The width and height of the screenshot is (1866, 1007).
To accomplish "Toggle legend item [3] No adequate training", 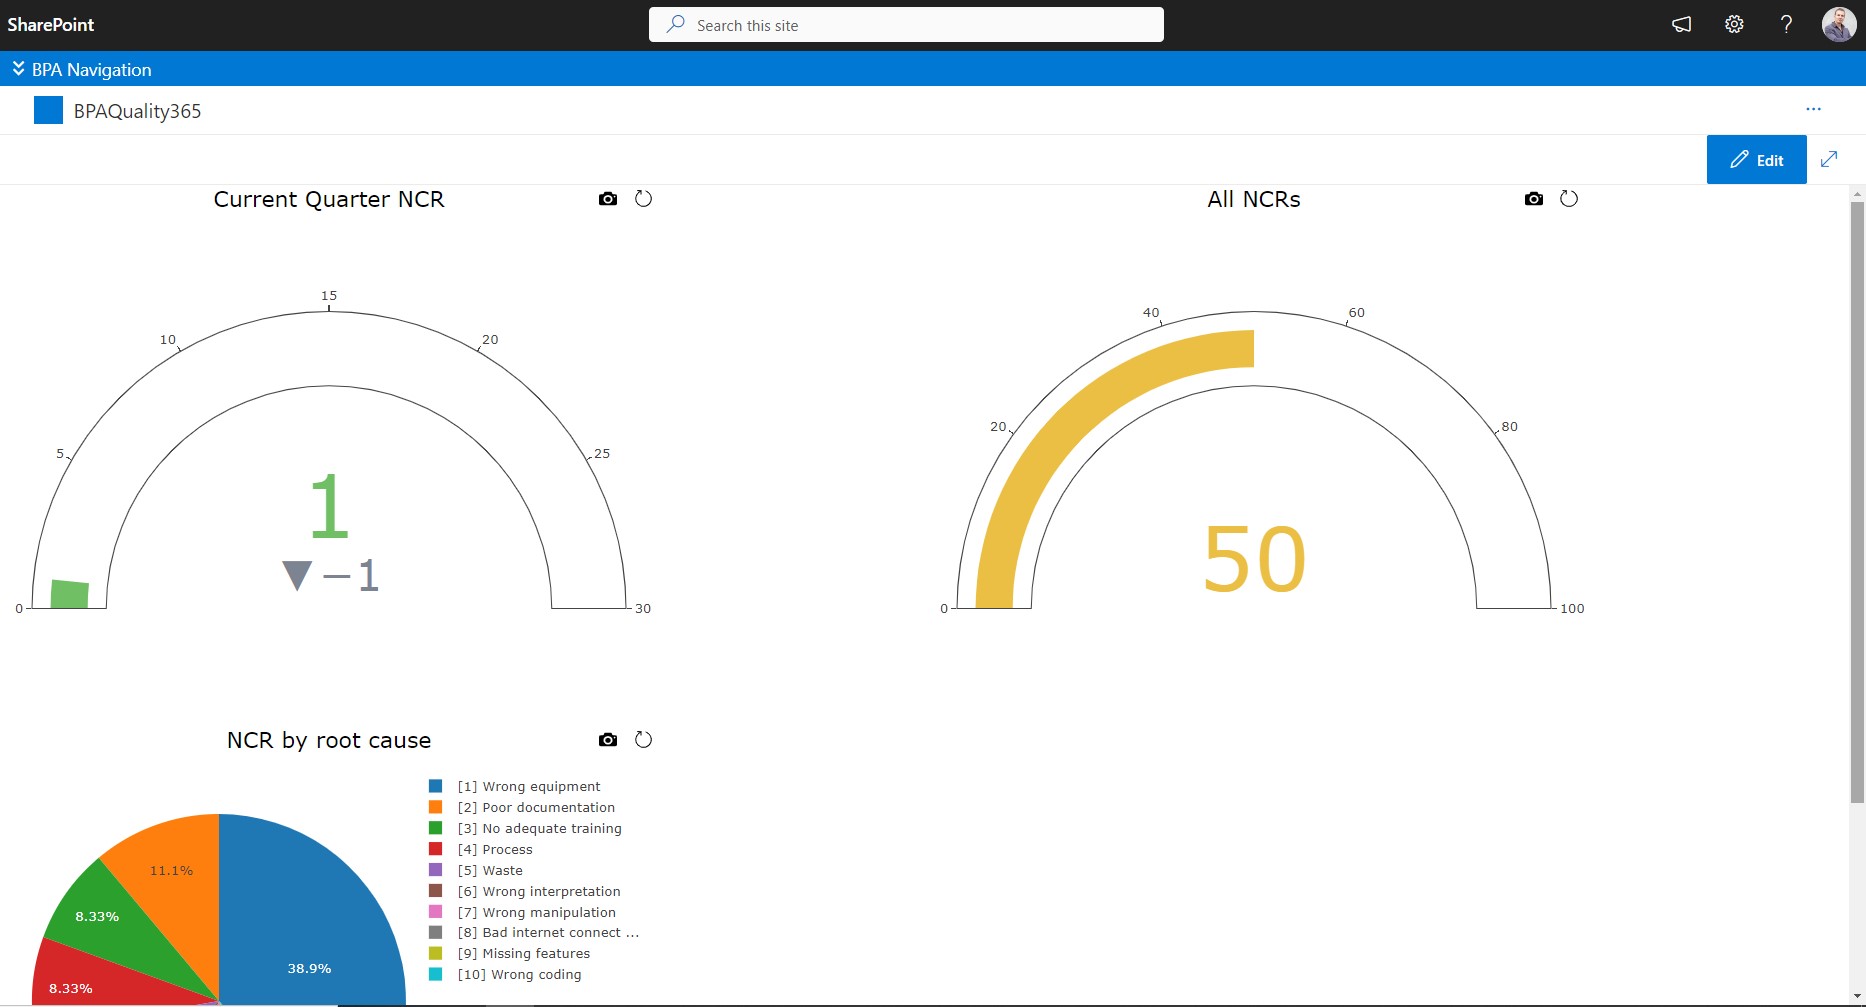I will 525,829.
